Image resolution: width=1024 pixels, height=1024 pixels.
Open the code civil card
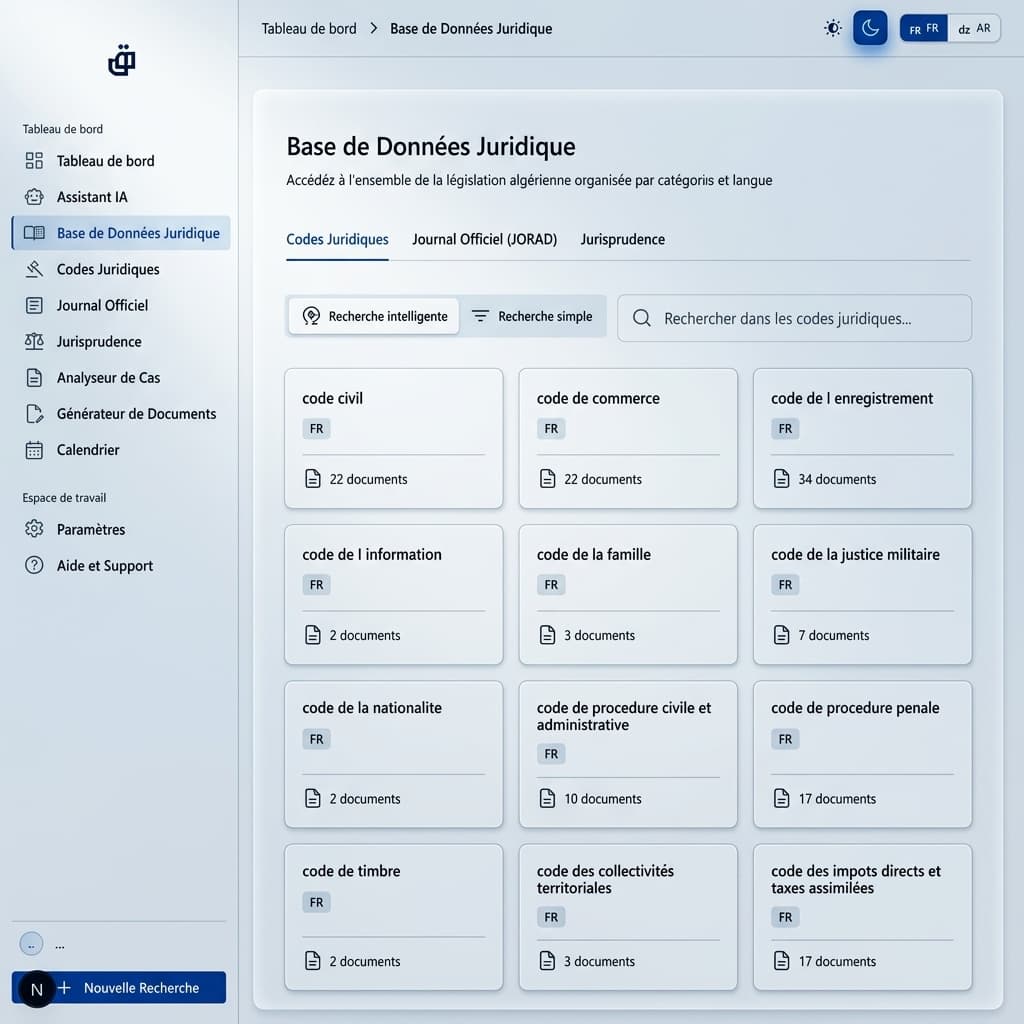pyautogui.click(x=394, y=438)
